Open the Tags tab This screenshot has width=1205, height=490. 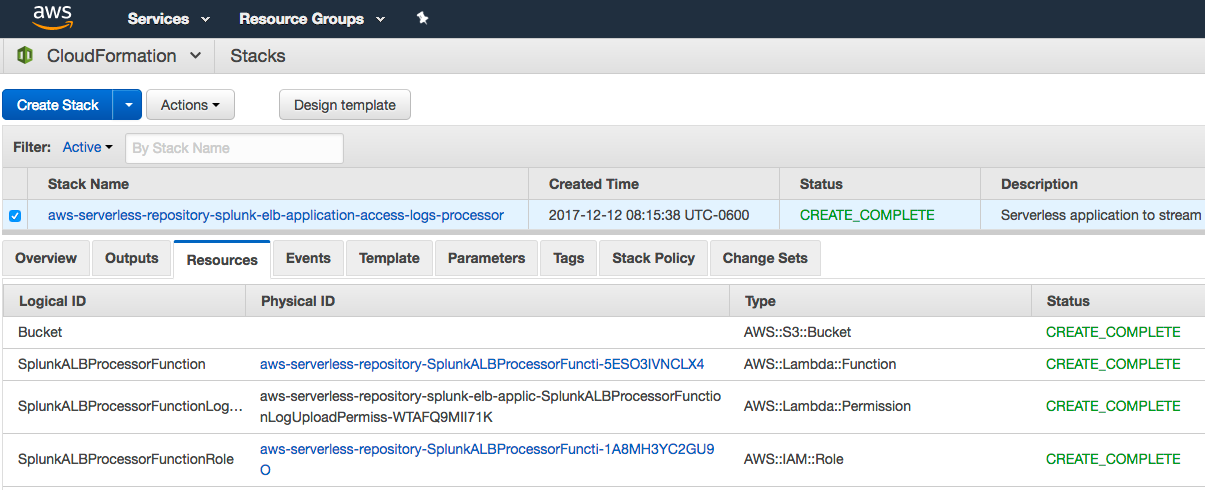568,258
